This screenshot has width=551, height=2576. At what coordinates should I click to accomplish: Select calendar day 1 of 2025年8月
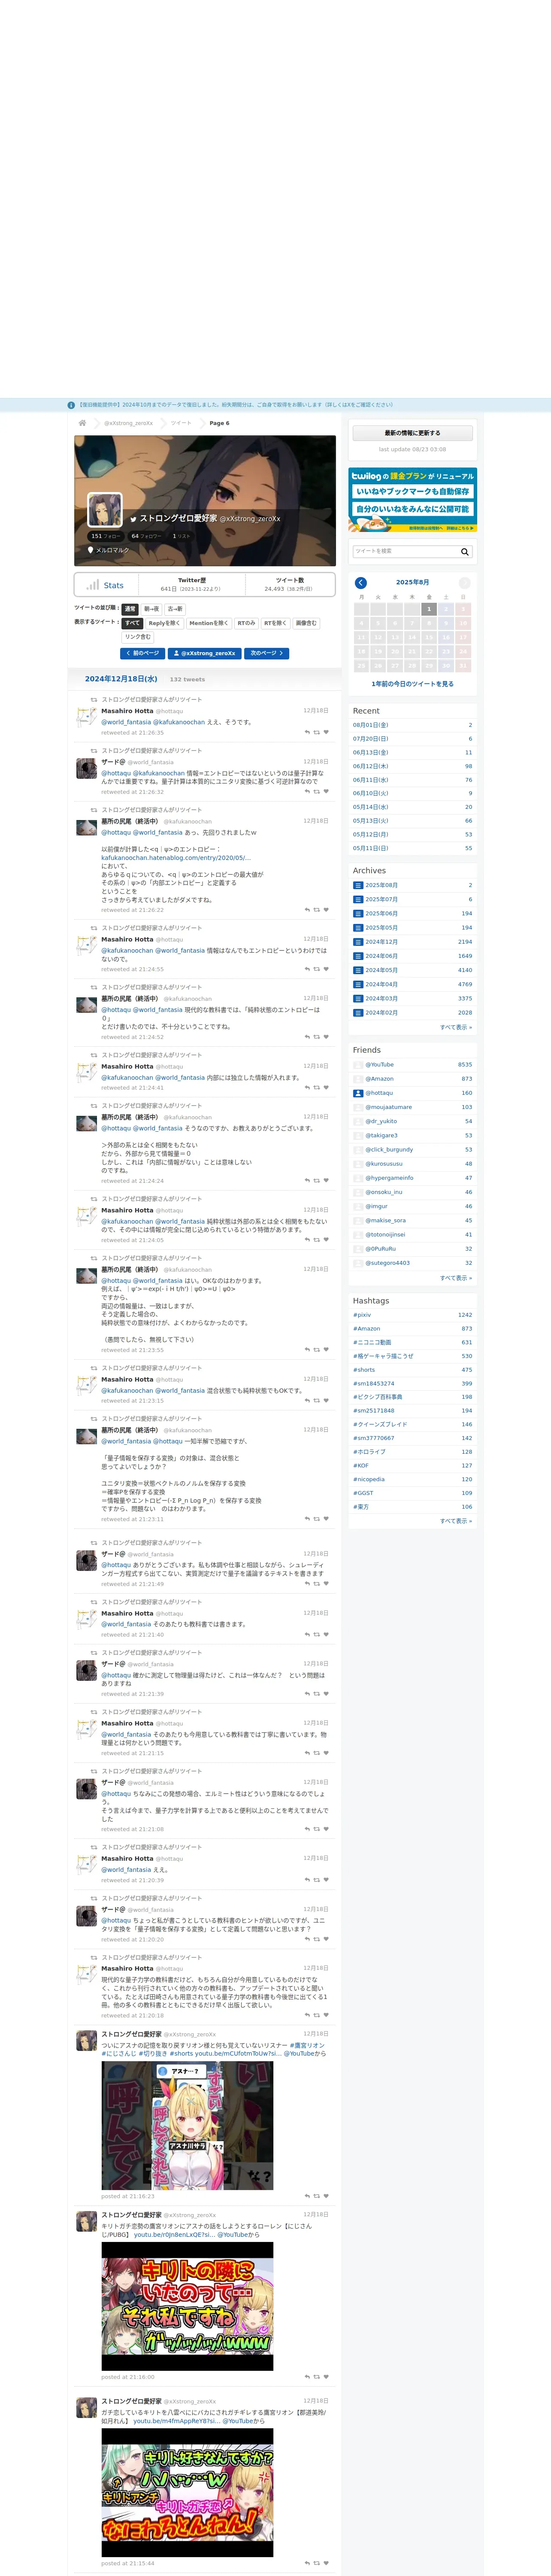[x=429, y=609]
